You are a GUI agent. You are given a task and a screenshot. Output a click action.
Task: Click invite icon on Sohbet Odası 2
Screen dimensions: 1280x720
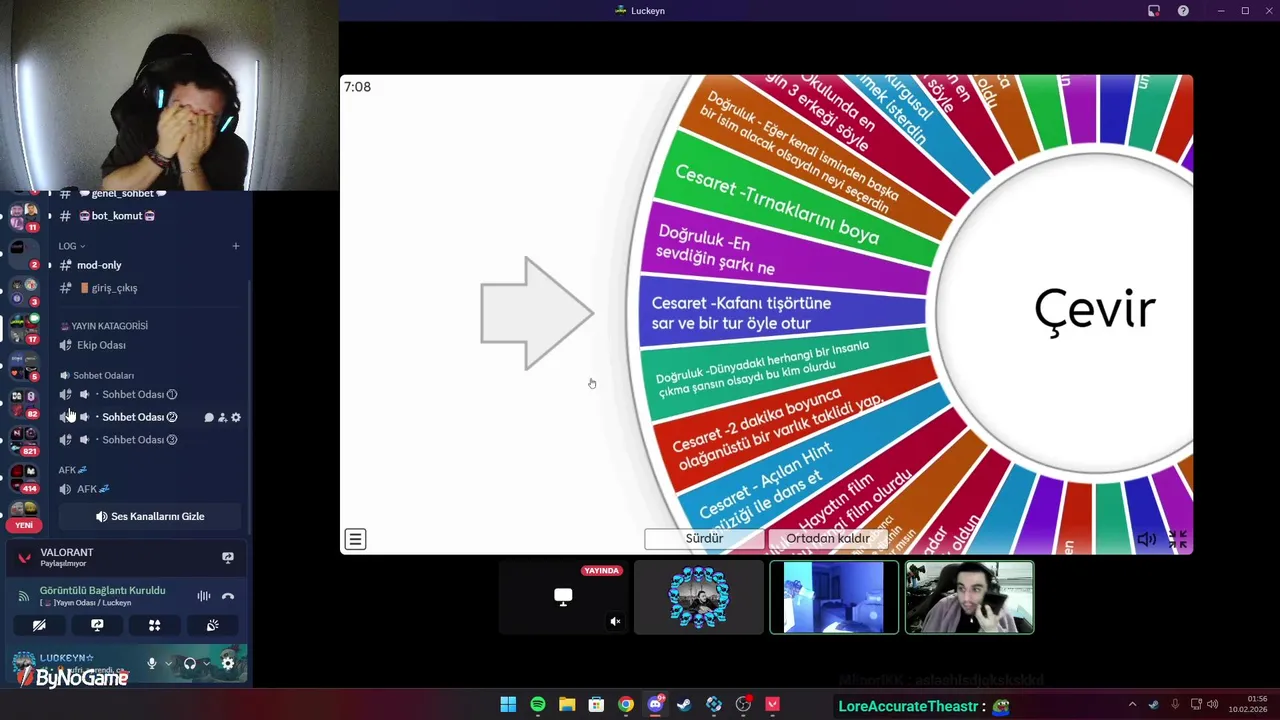click(x=222, y=417)
